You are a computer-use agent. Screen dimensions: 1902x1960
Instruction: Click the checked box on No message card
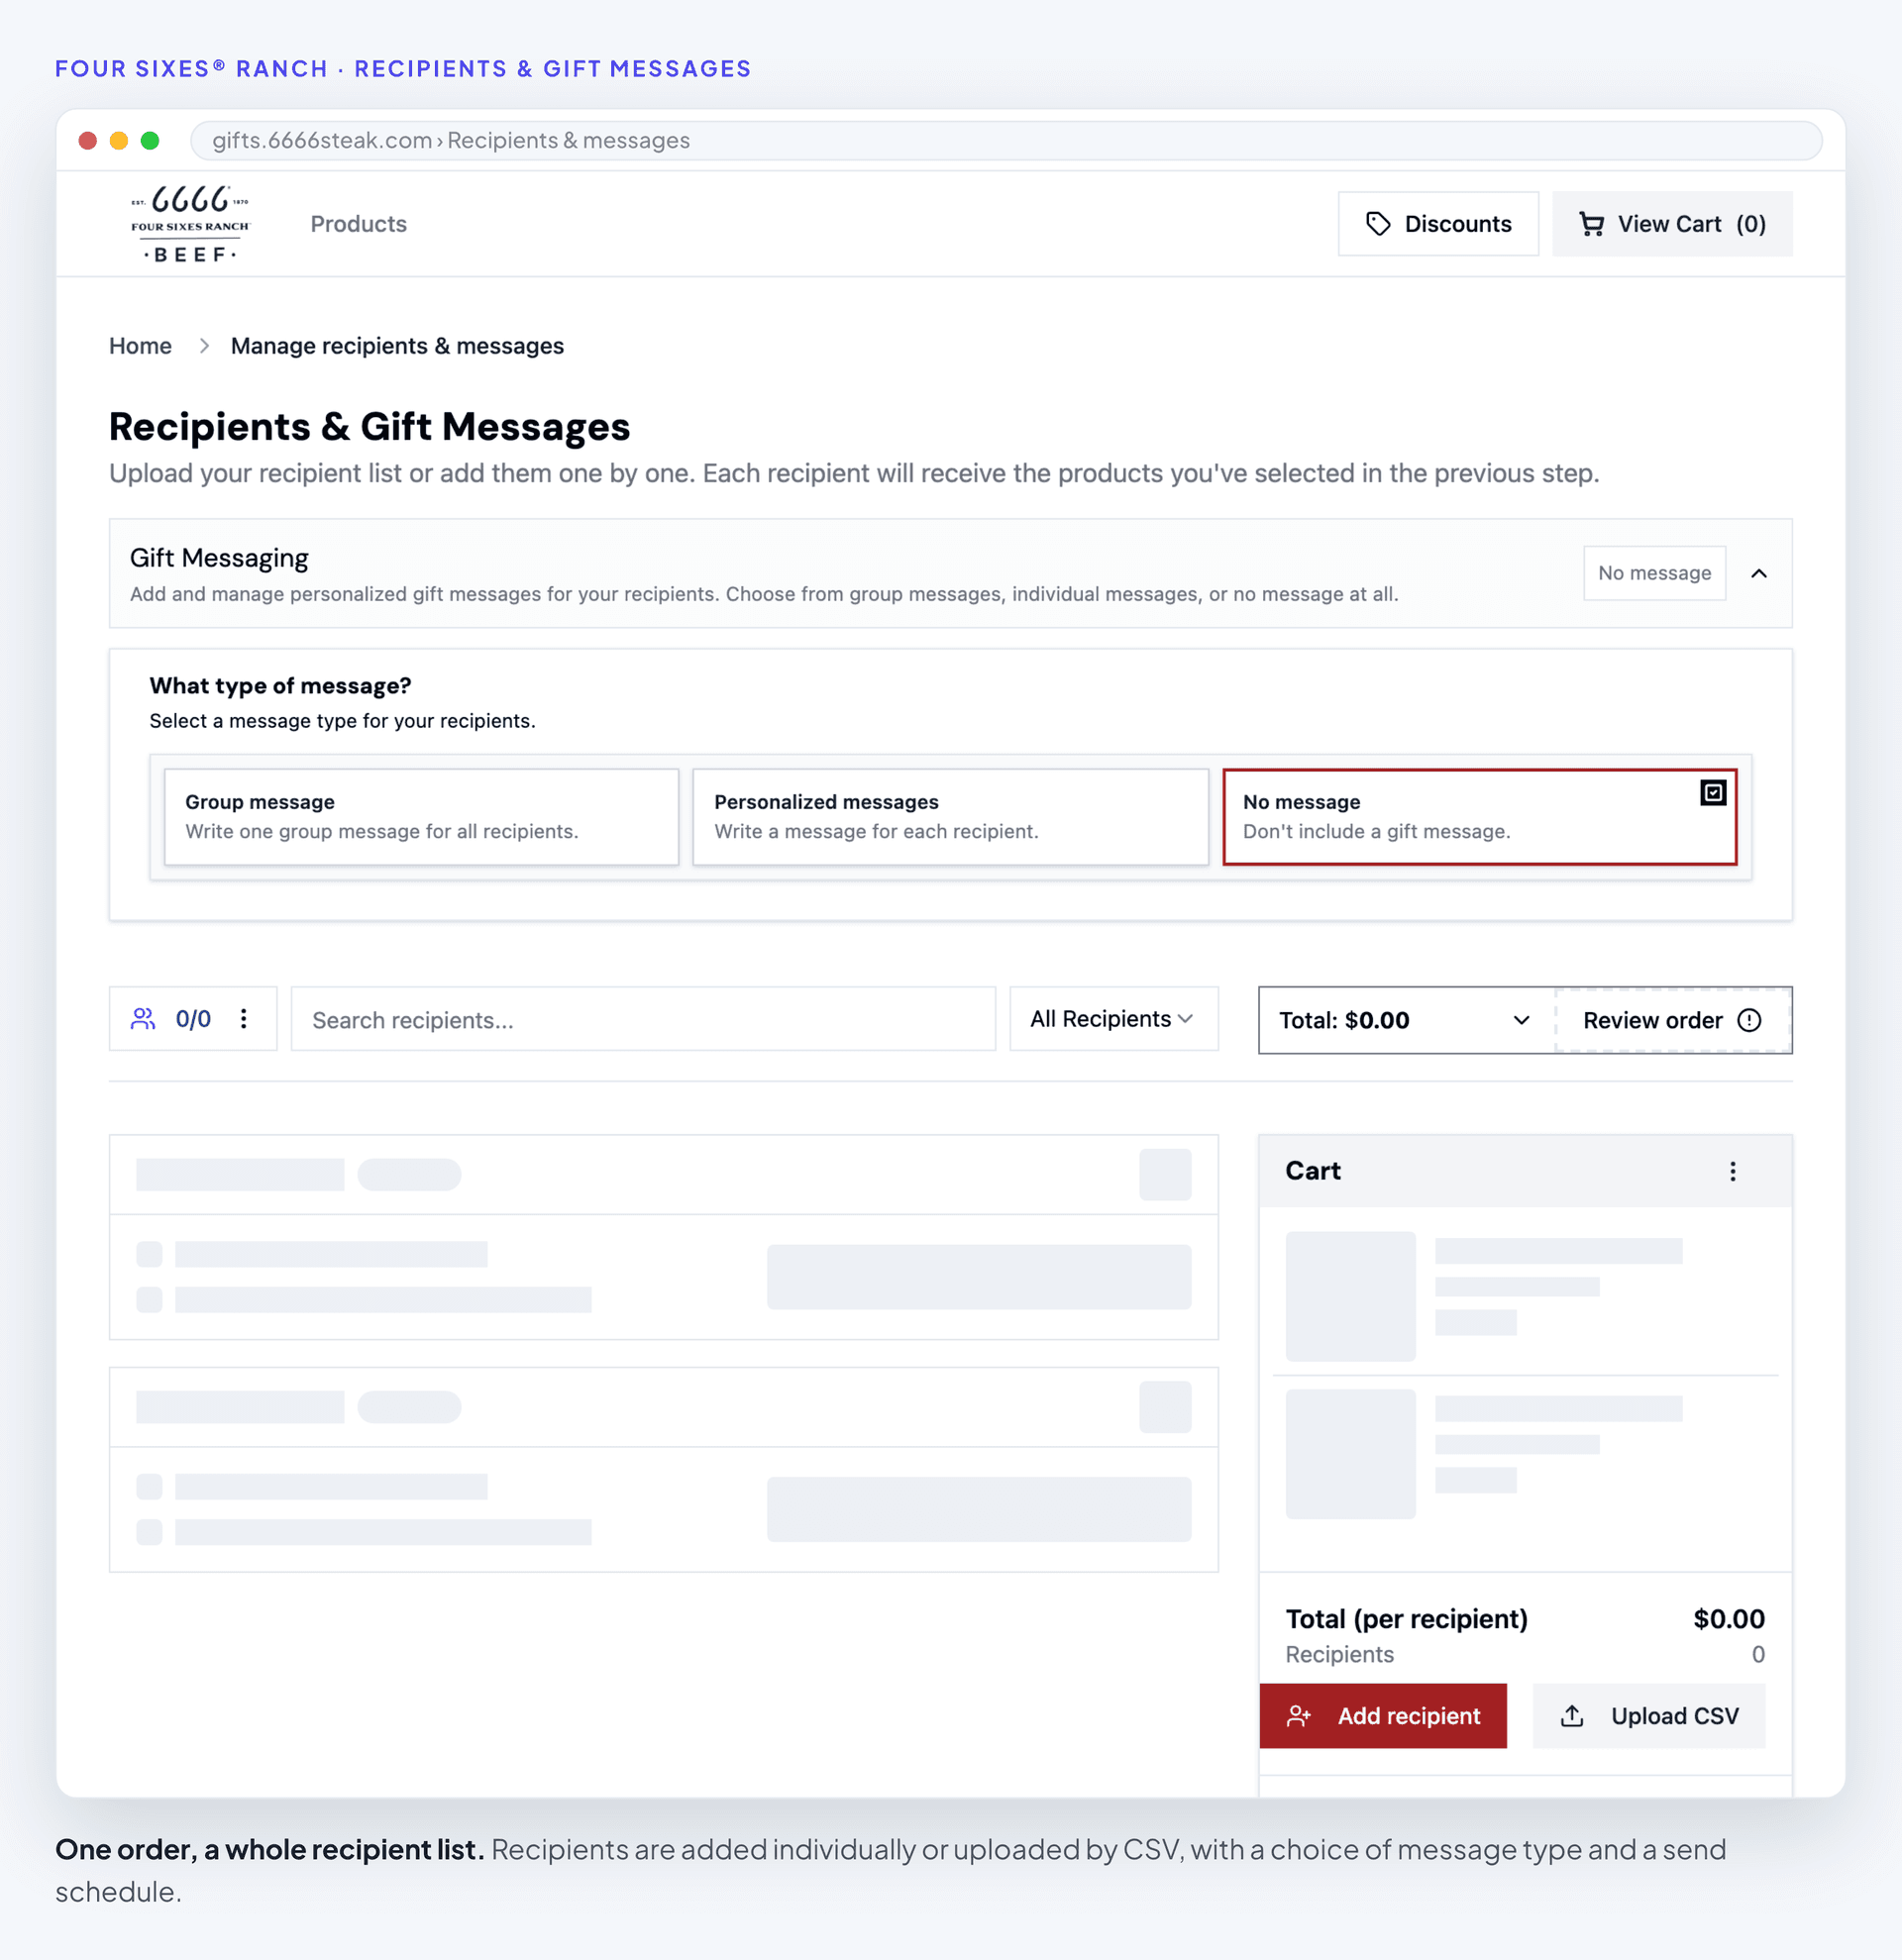click(1713, 793)
